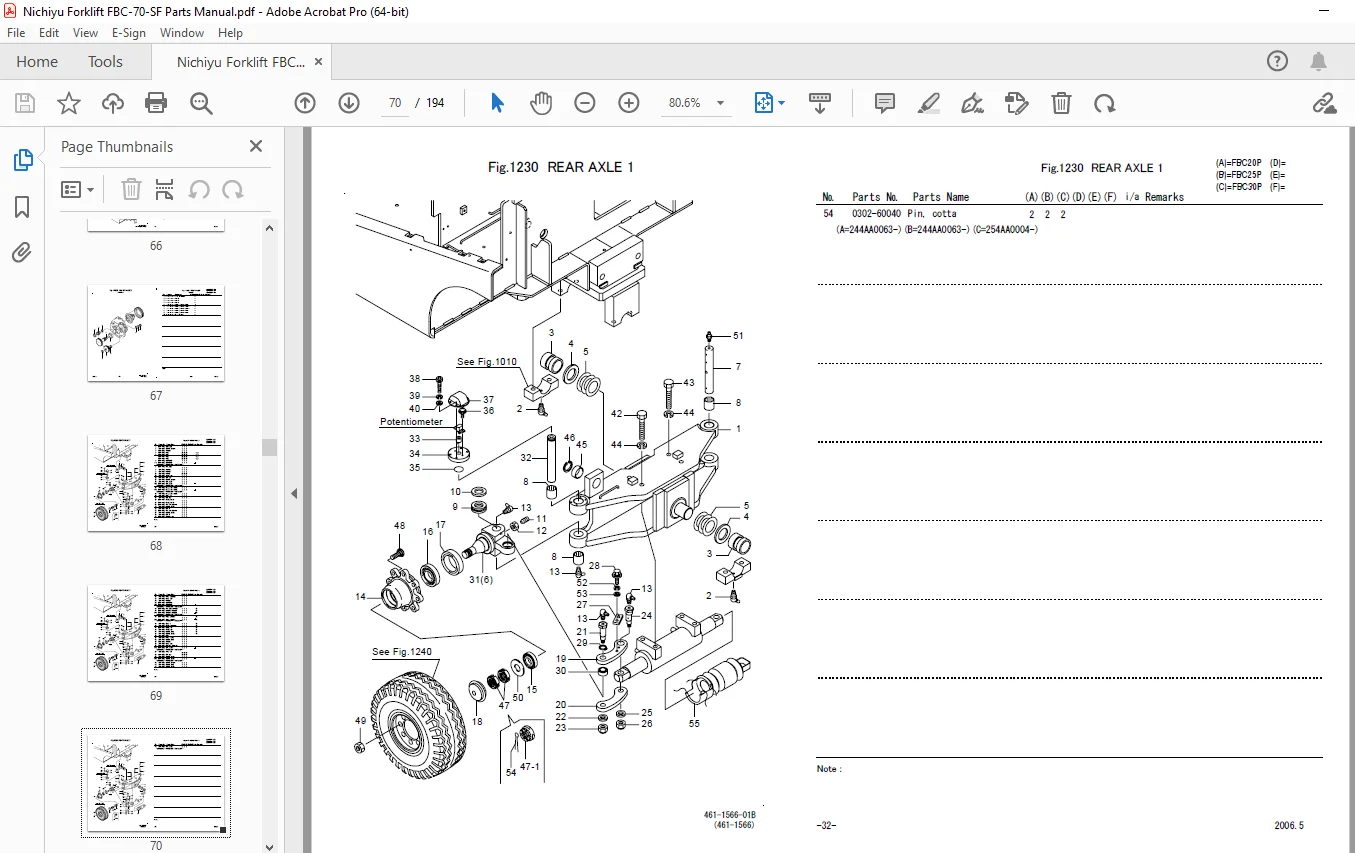Print the parts manual

coord(156,103)
